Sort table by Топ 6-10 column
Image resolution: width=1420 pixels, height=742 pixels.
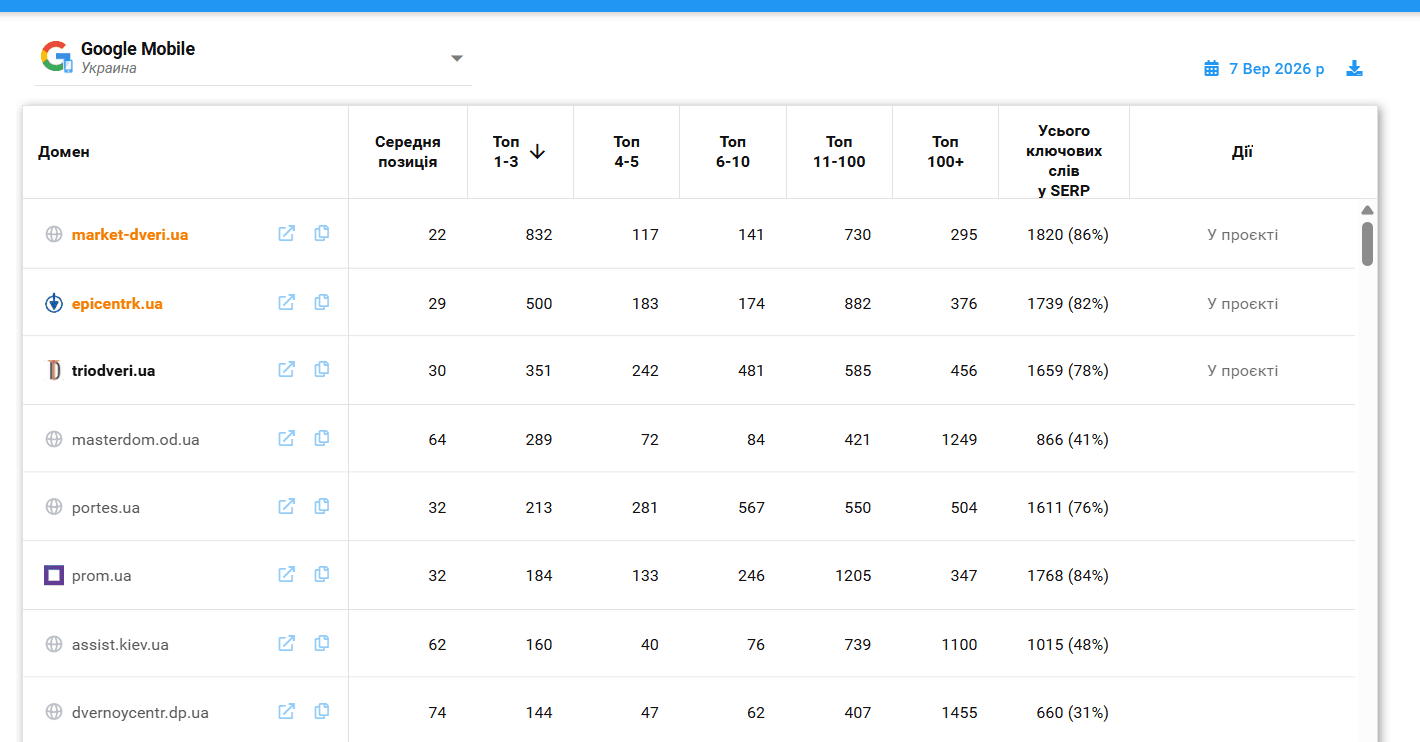click(733, 152)
